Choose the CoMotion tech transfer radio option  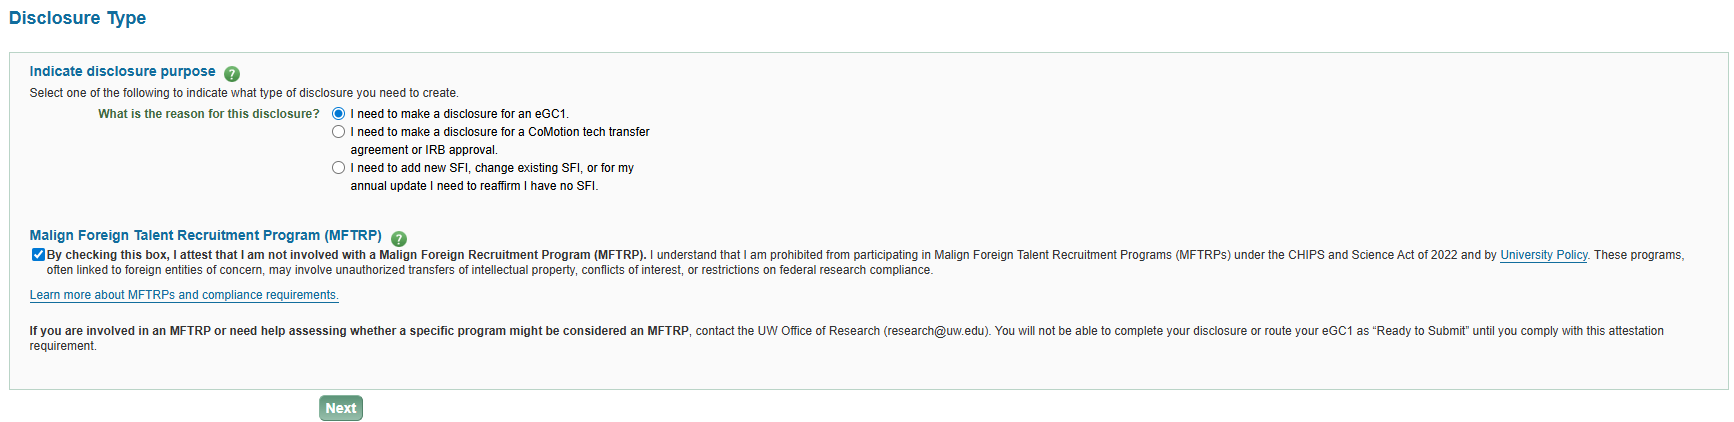[x=339, y=132]
